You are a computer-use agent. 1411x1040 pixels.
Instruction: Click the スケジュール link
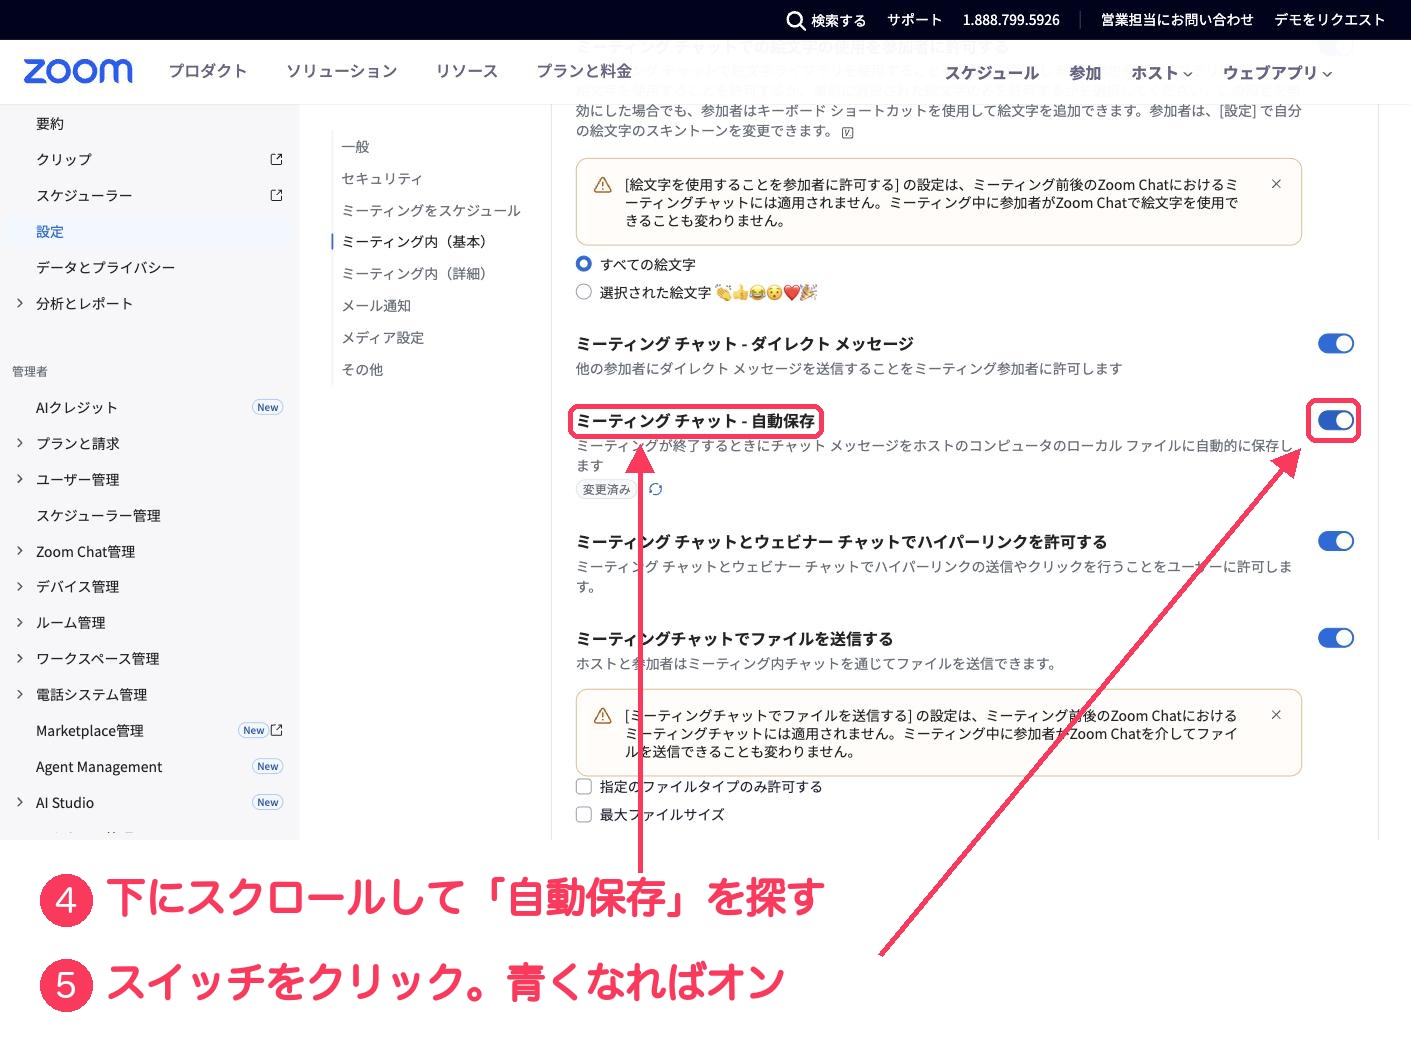click(992, 73)
